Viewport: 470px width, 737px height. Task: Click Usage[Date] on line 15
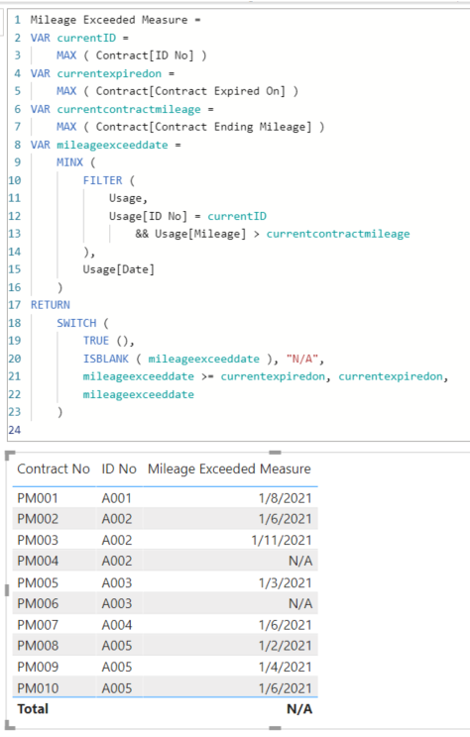[x=118, y=269]
